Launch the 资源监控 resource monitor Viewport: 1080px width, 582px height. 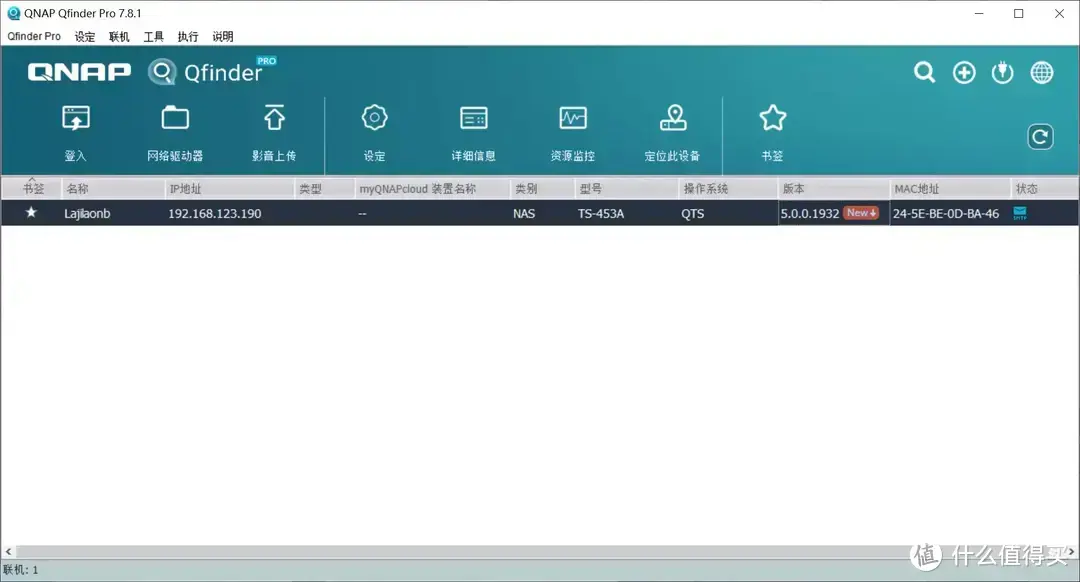tap(572, 130)
